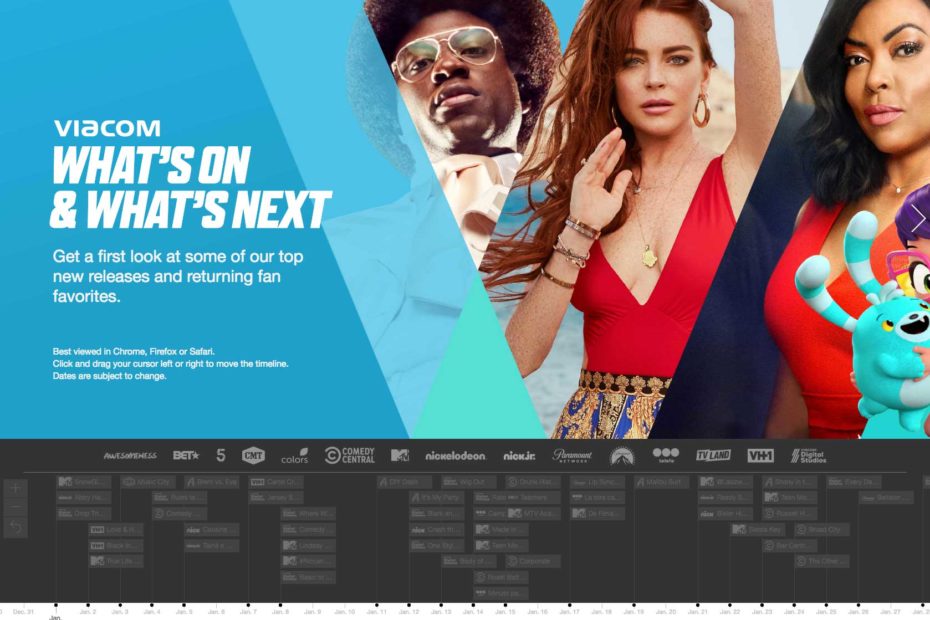Click the Viacom wordmark in the hero
930x620 pixels.
pyautogui.click(x=107, y=128)
